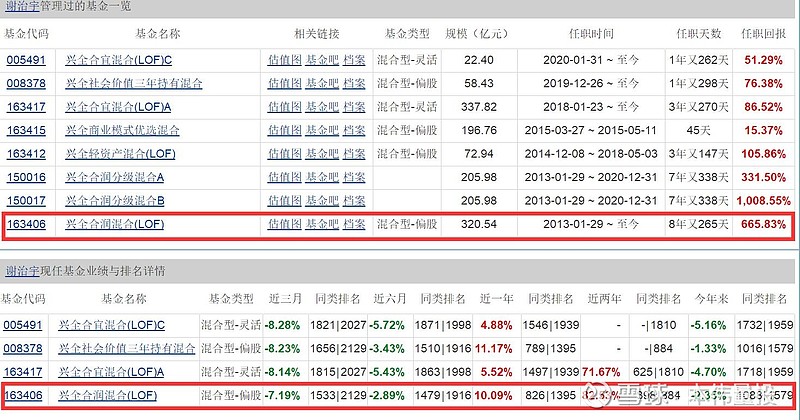The height and width of the screenshot is (420, 800).
Task: Open 兴全合润分级混合B fund name
Action: (115, 201)
